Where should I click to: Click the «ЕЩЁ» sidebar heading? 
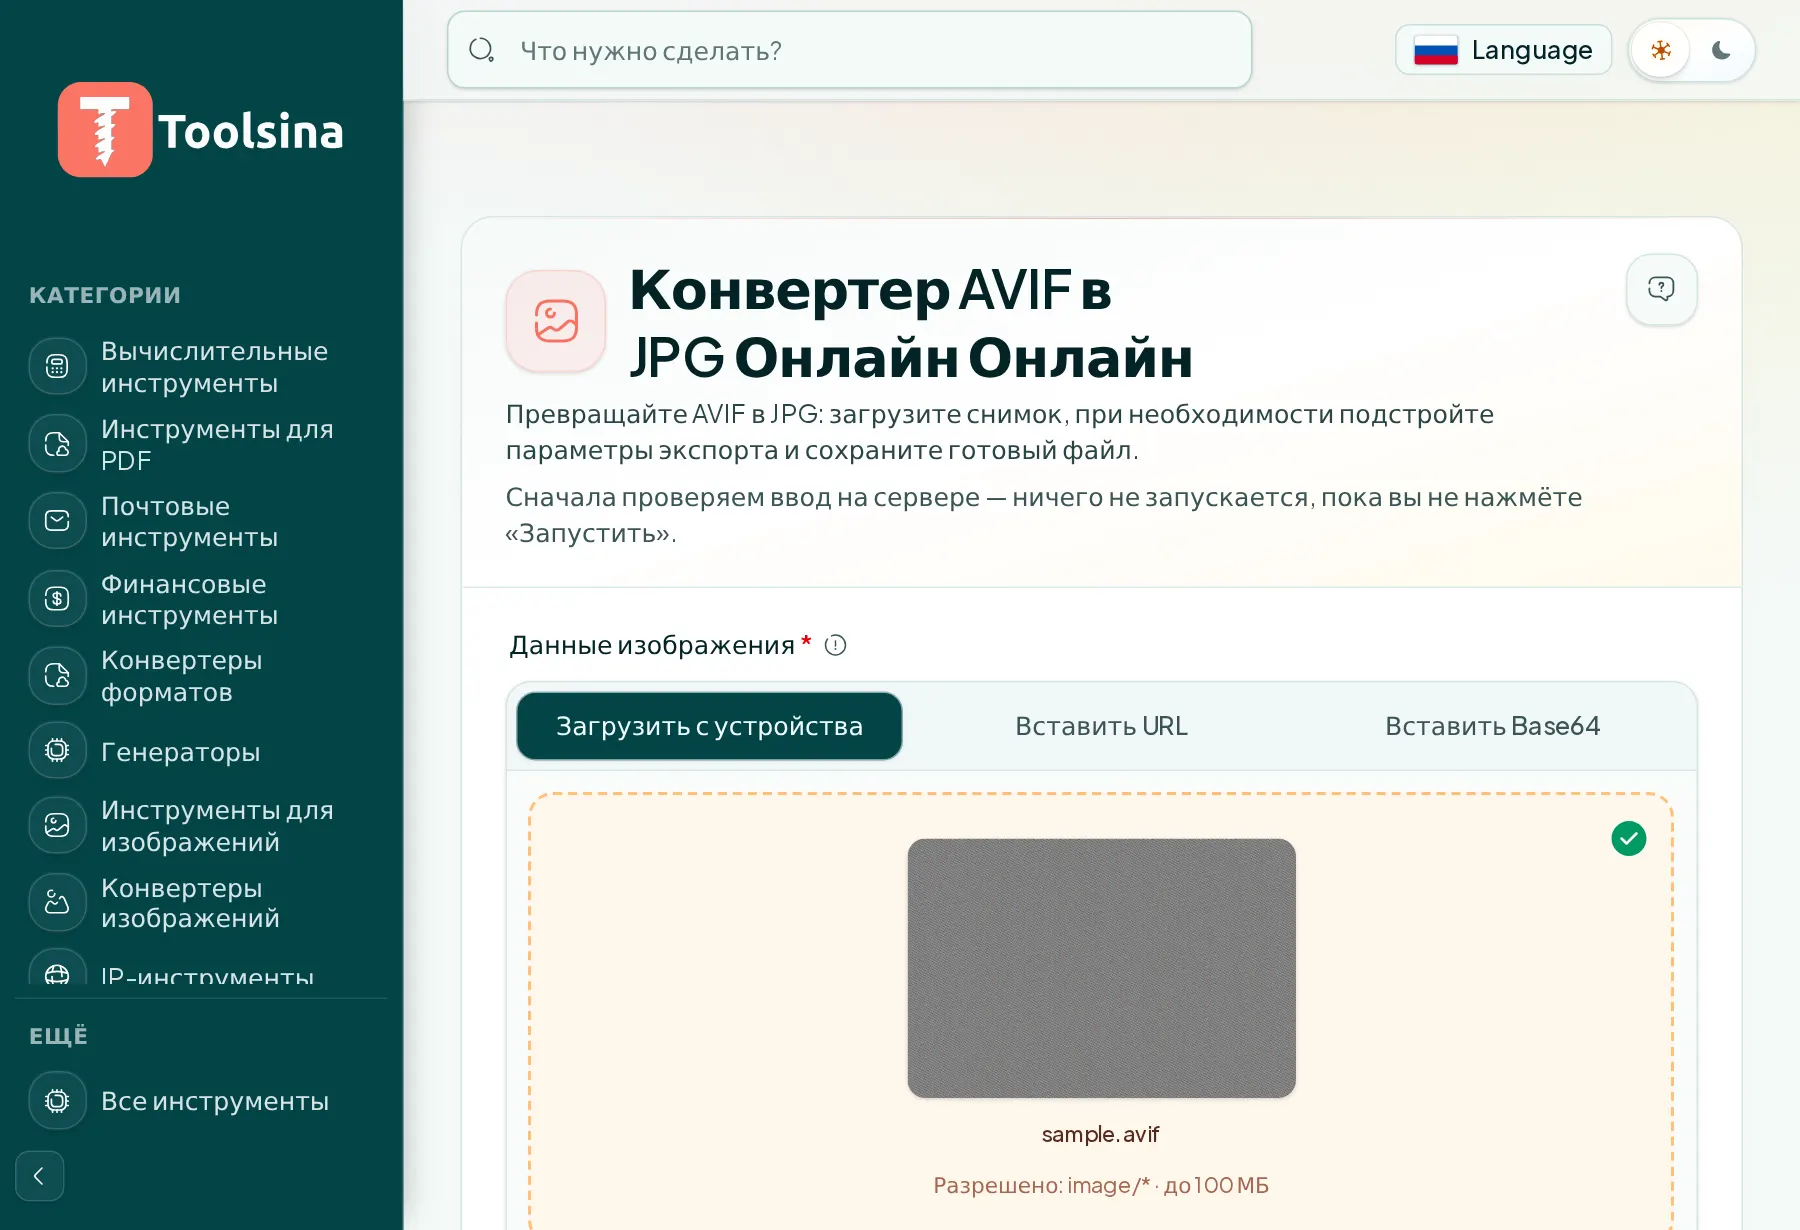[x=59, y=1036]
